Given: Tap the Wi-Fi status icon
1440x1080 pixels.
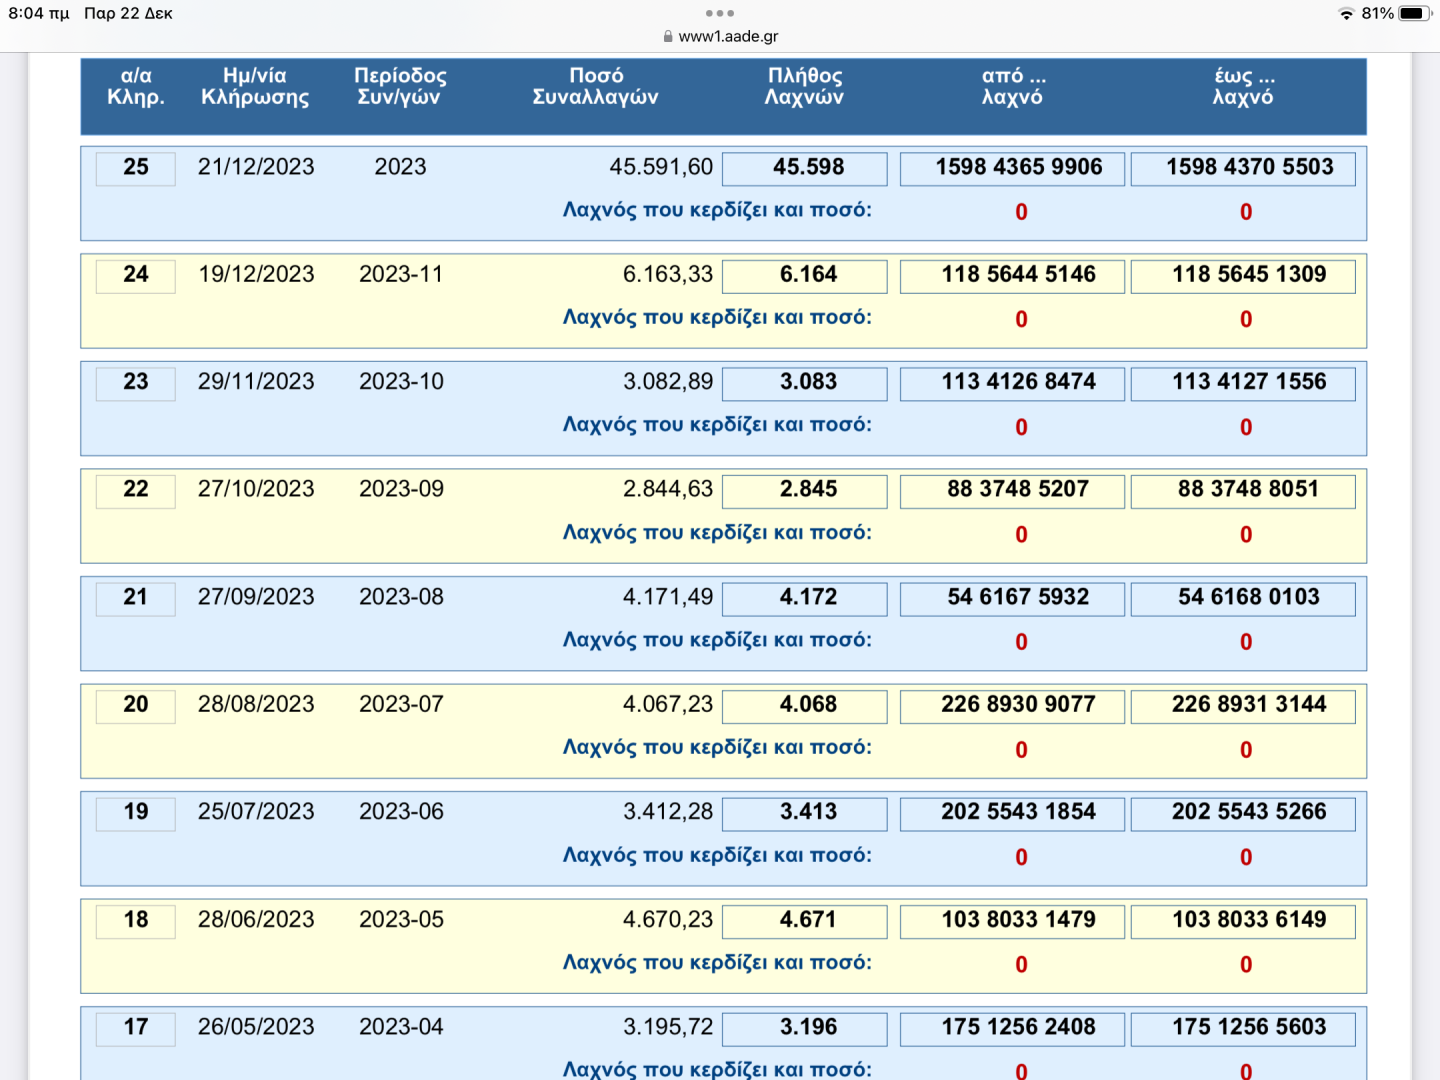Looking at the screenshot, I should point(1346,13).
